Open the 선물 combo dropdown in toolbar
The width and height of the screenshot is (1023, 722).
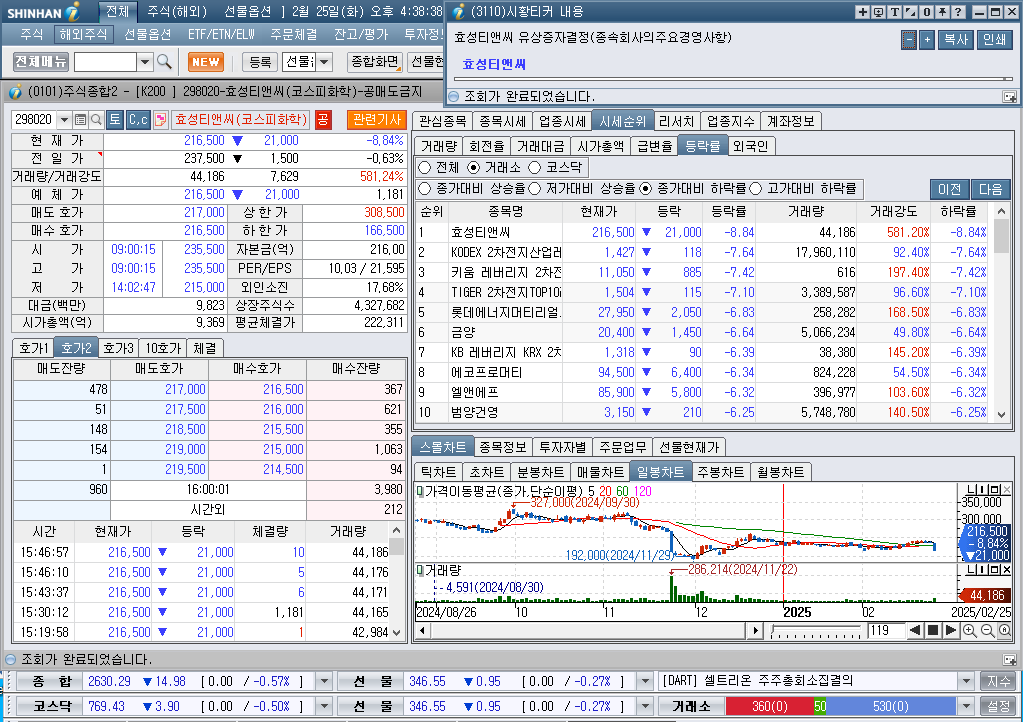(x=324, y=62)
